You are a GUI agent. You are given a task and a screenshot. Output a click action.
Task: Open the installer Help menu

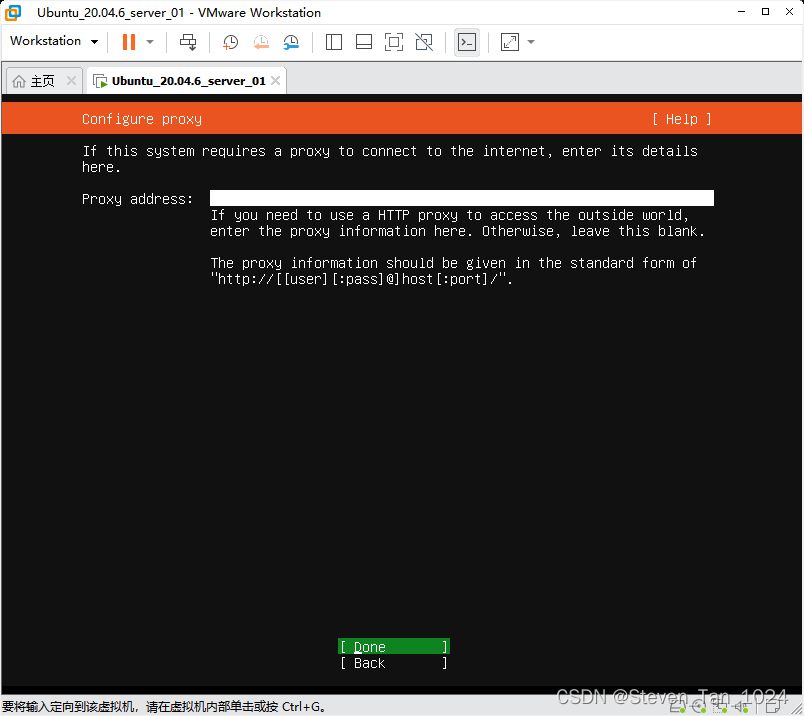(x=681, y=119)
